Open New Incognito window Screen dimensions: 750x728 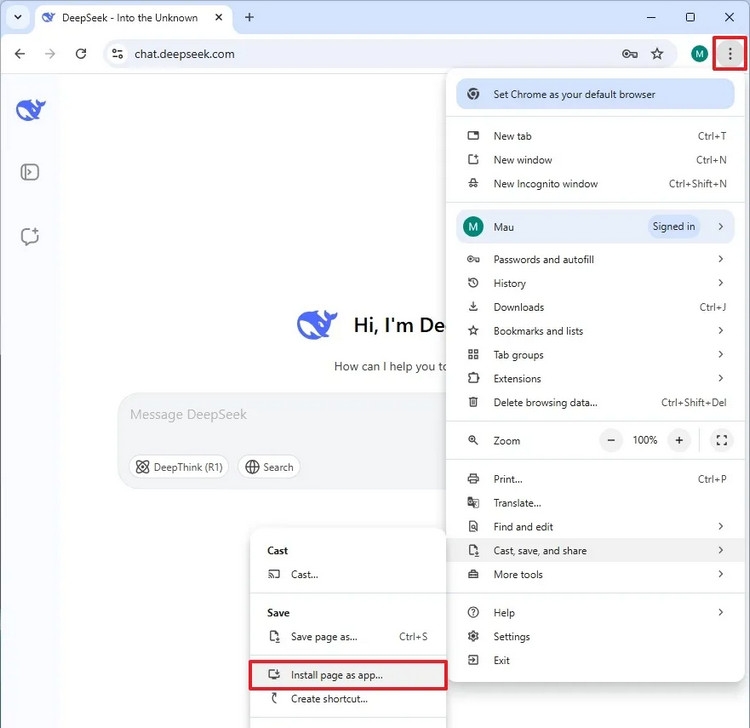595,184
